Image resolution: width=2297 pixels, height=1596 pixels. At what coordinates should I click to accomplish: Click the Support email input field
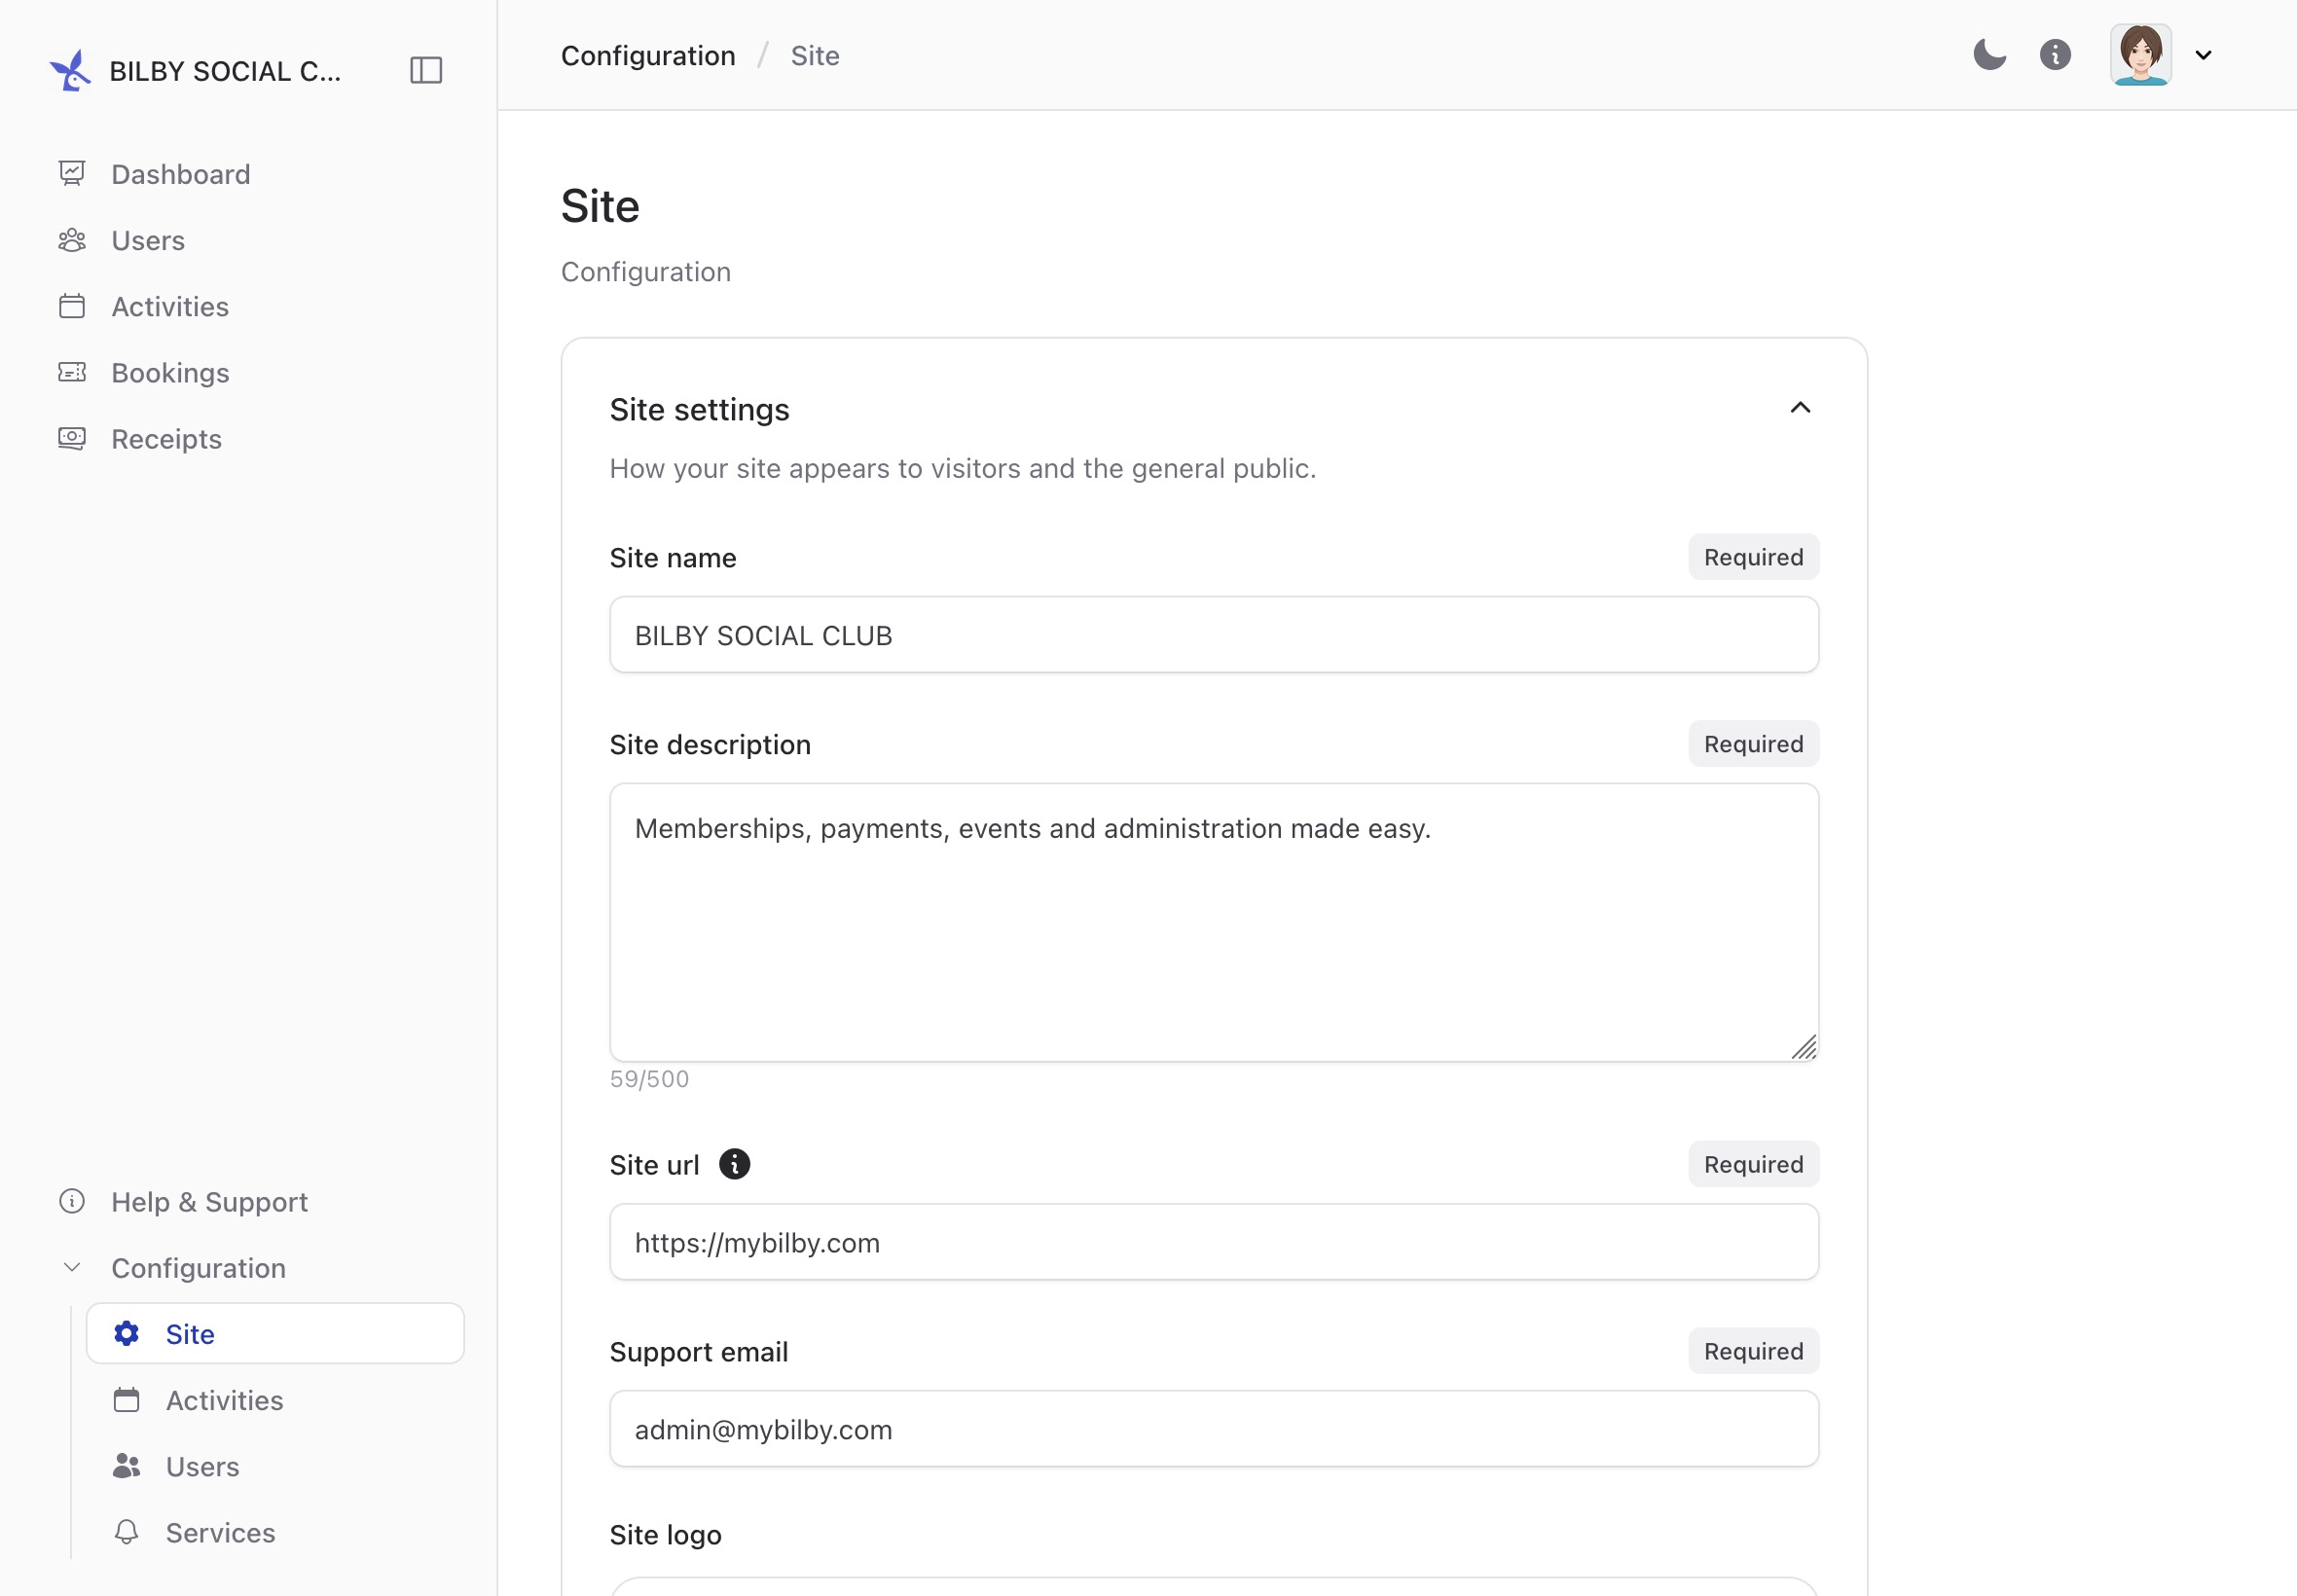(1214, 1429)
